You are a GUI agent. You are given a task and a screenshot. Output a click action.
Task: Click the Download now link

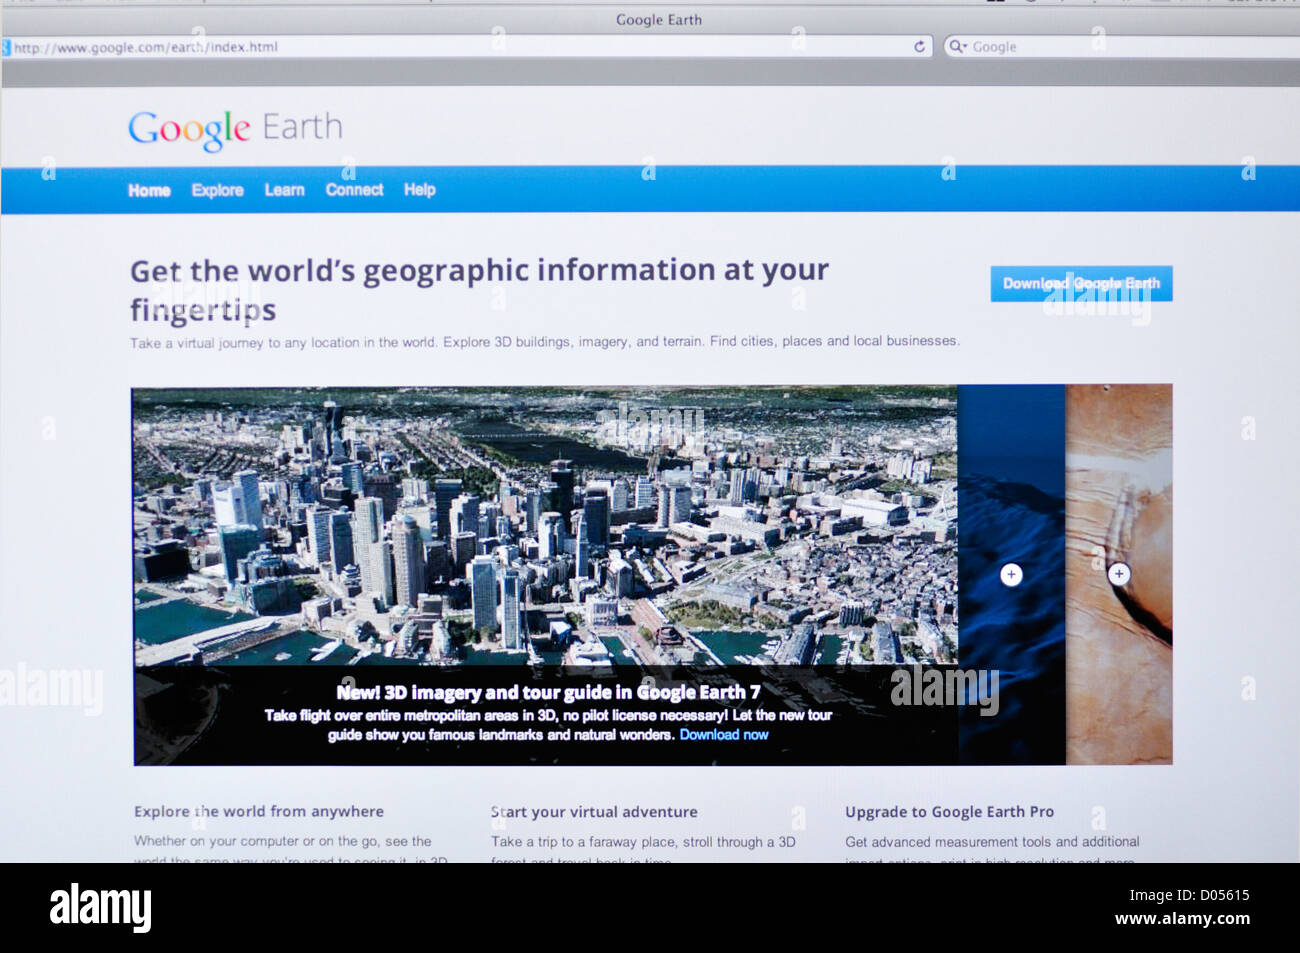(724, 734)
